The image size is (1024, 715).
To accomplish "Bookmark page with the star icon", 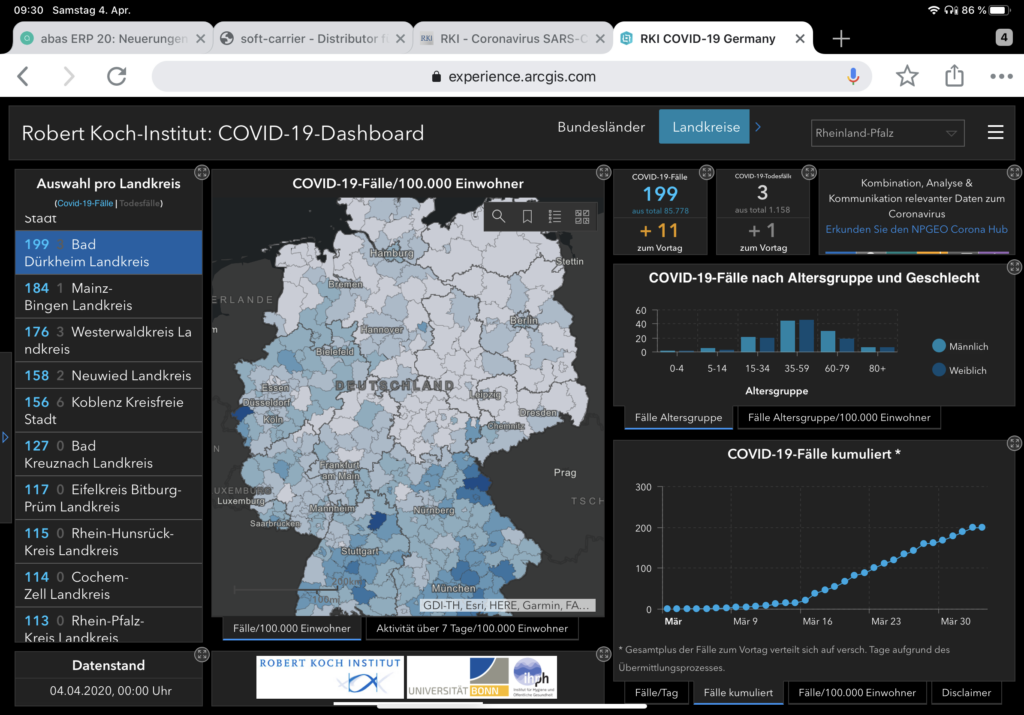I will tap(907, 77).
